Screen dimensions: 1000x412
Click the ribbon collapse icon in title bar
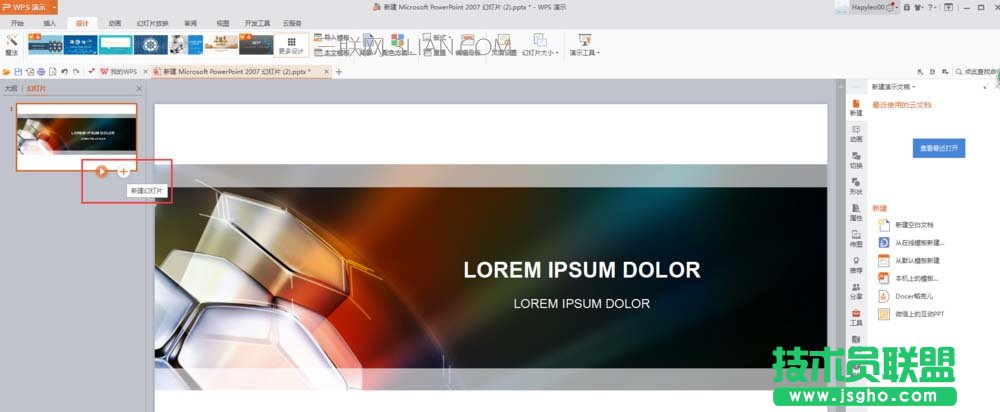click(949, 7)
